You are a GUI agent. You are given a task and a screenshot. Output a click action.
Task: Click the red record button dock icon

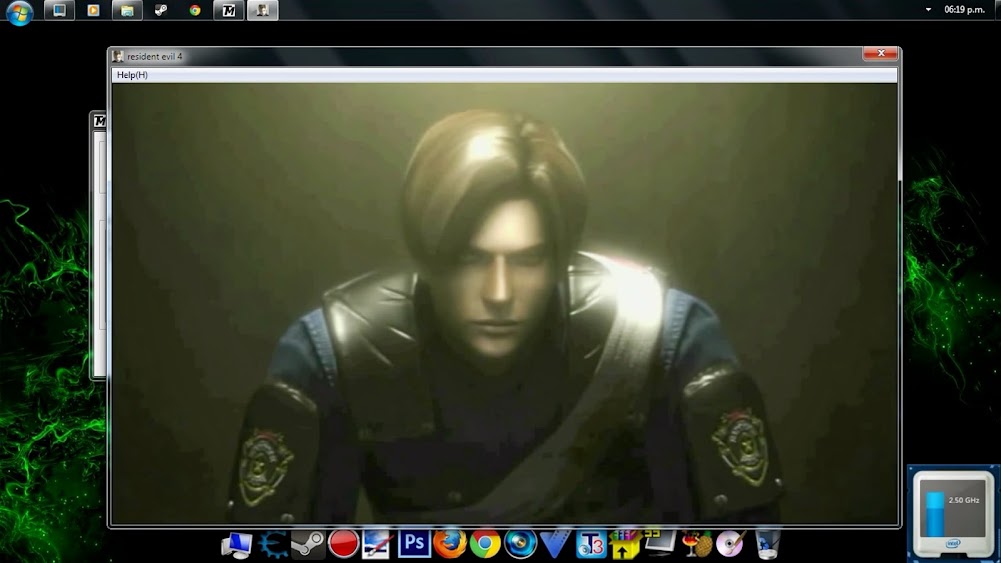click(343, 544)
